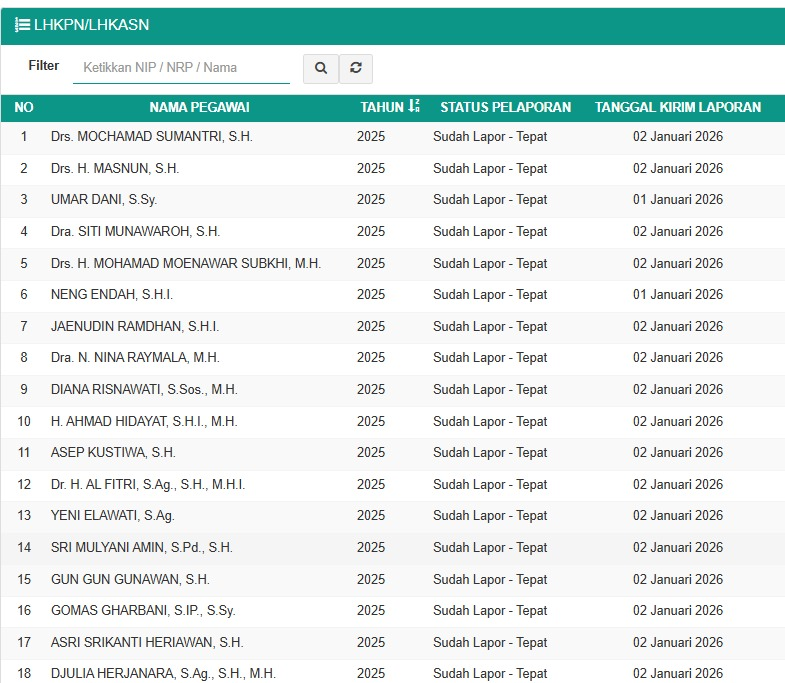Click the name DIANA RISNAWATI, S.Sos., M.H.
Screen dimensions: 785x683
coord(144,390)
